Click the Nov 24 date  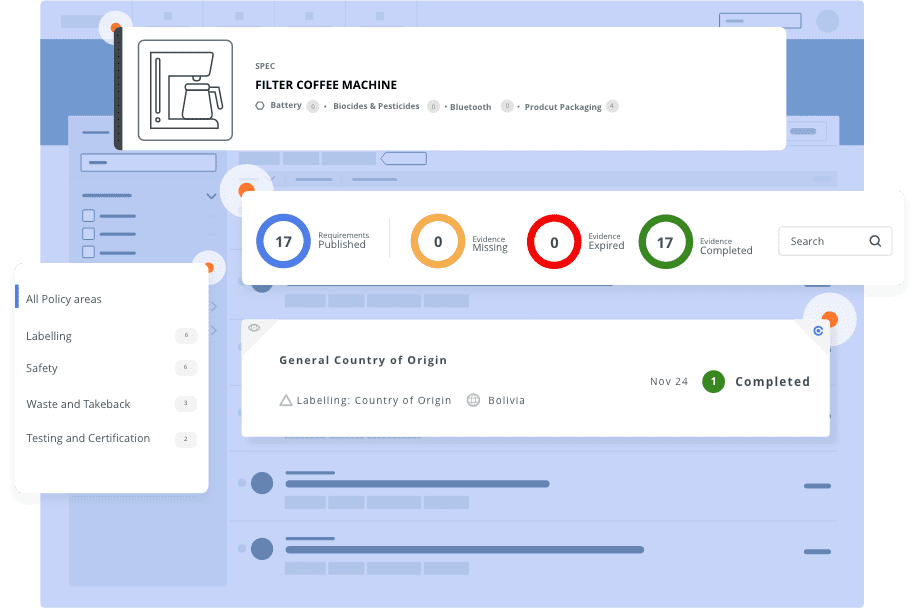click(x=669, y=381)
